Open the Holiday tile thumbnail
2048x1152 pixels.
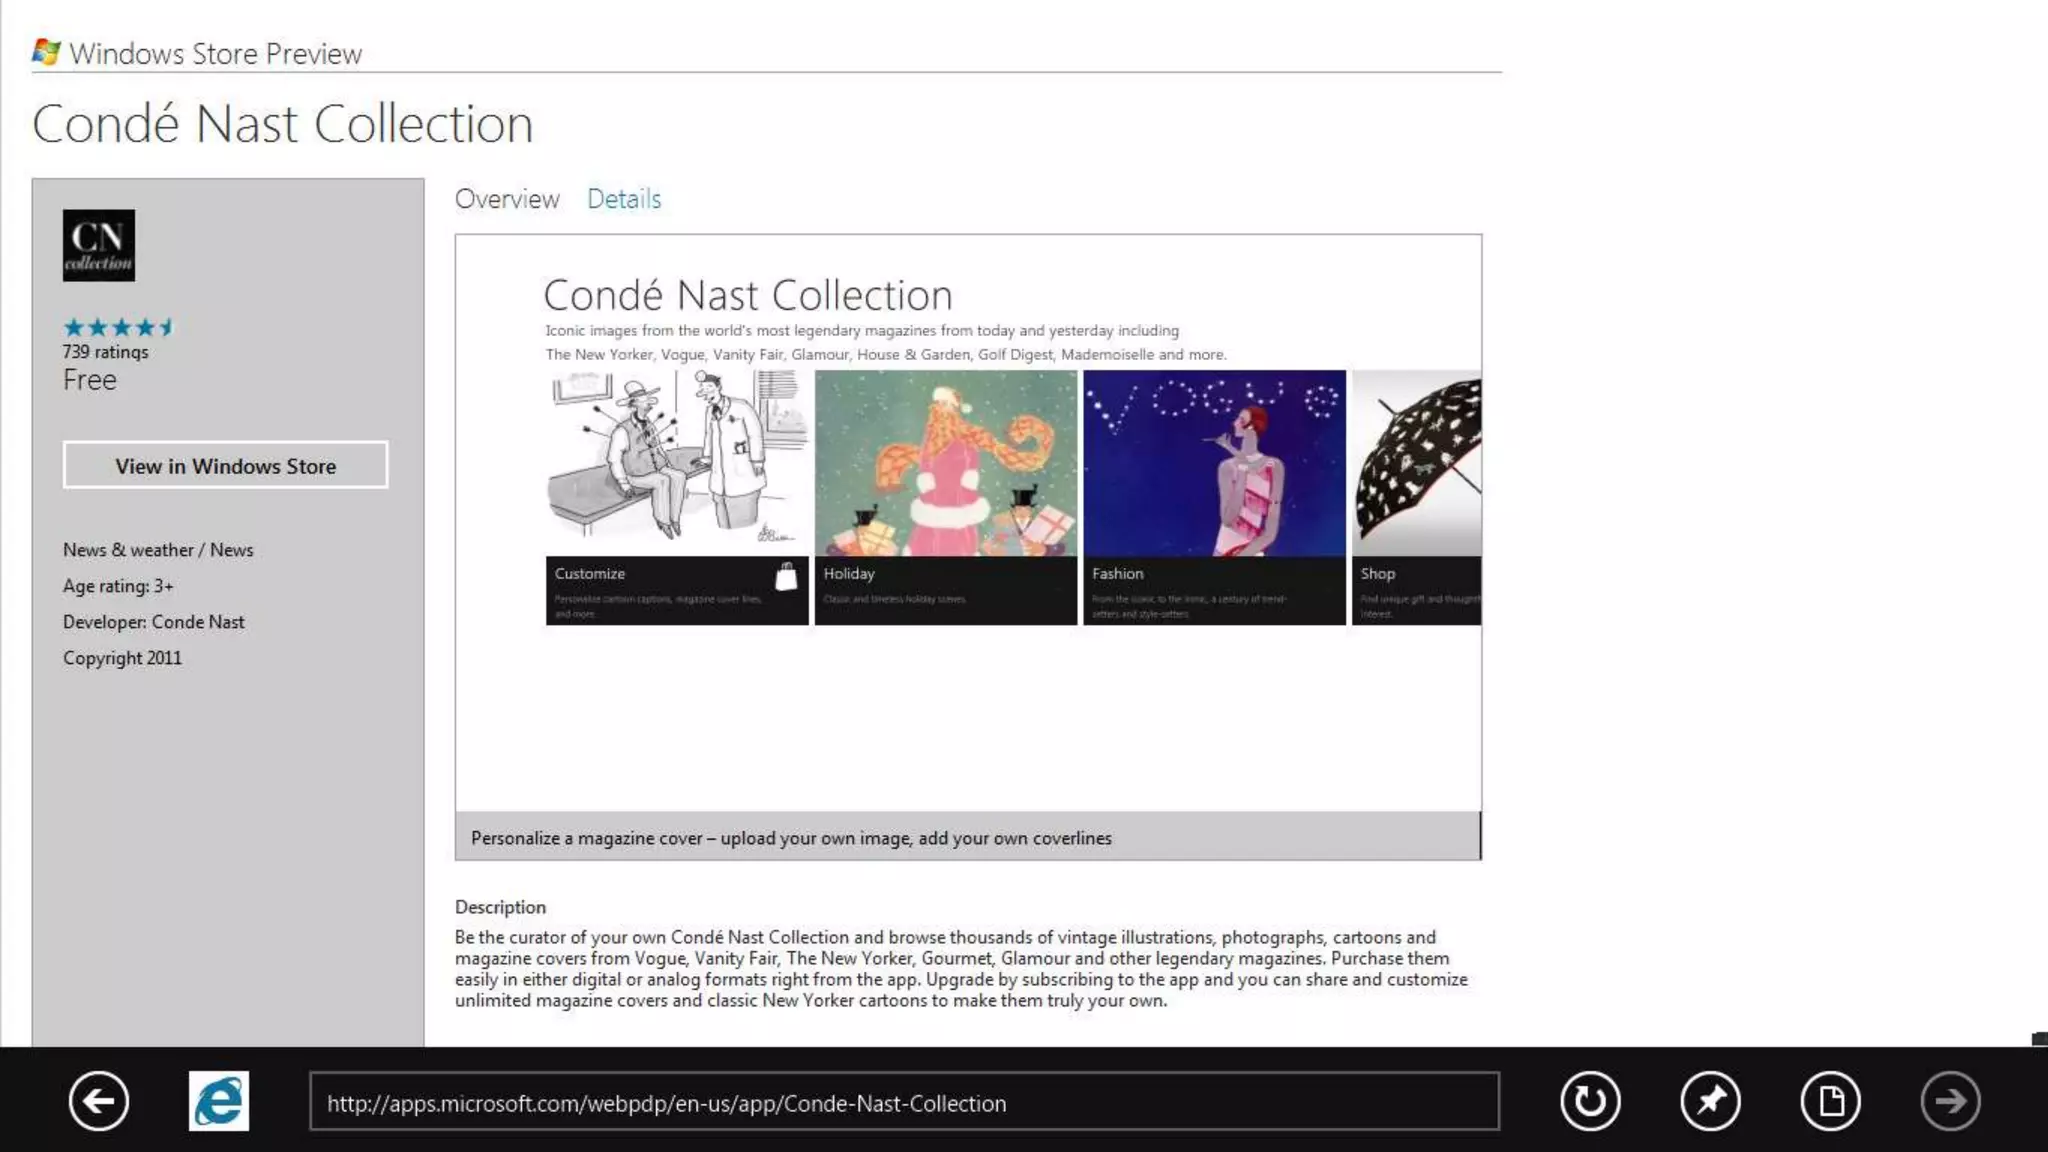click(945, 464)
